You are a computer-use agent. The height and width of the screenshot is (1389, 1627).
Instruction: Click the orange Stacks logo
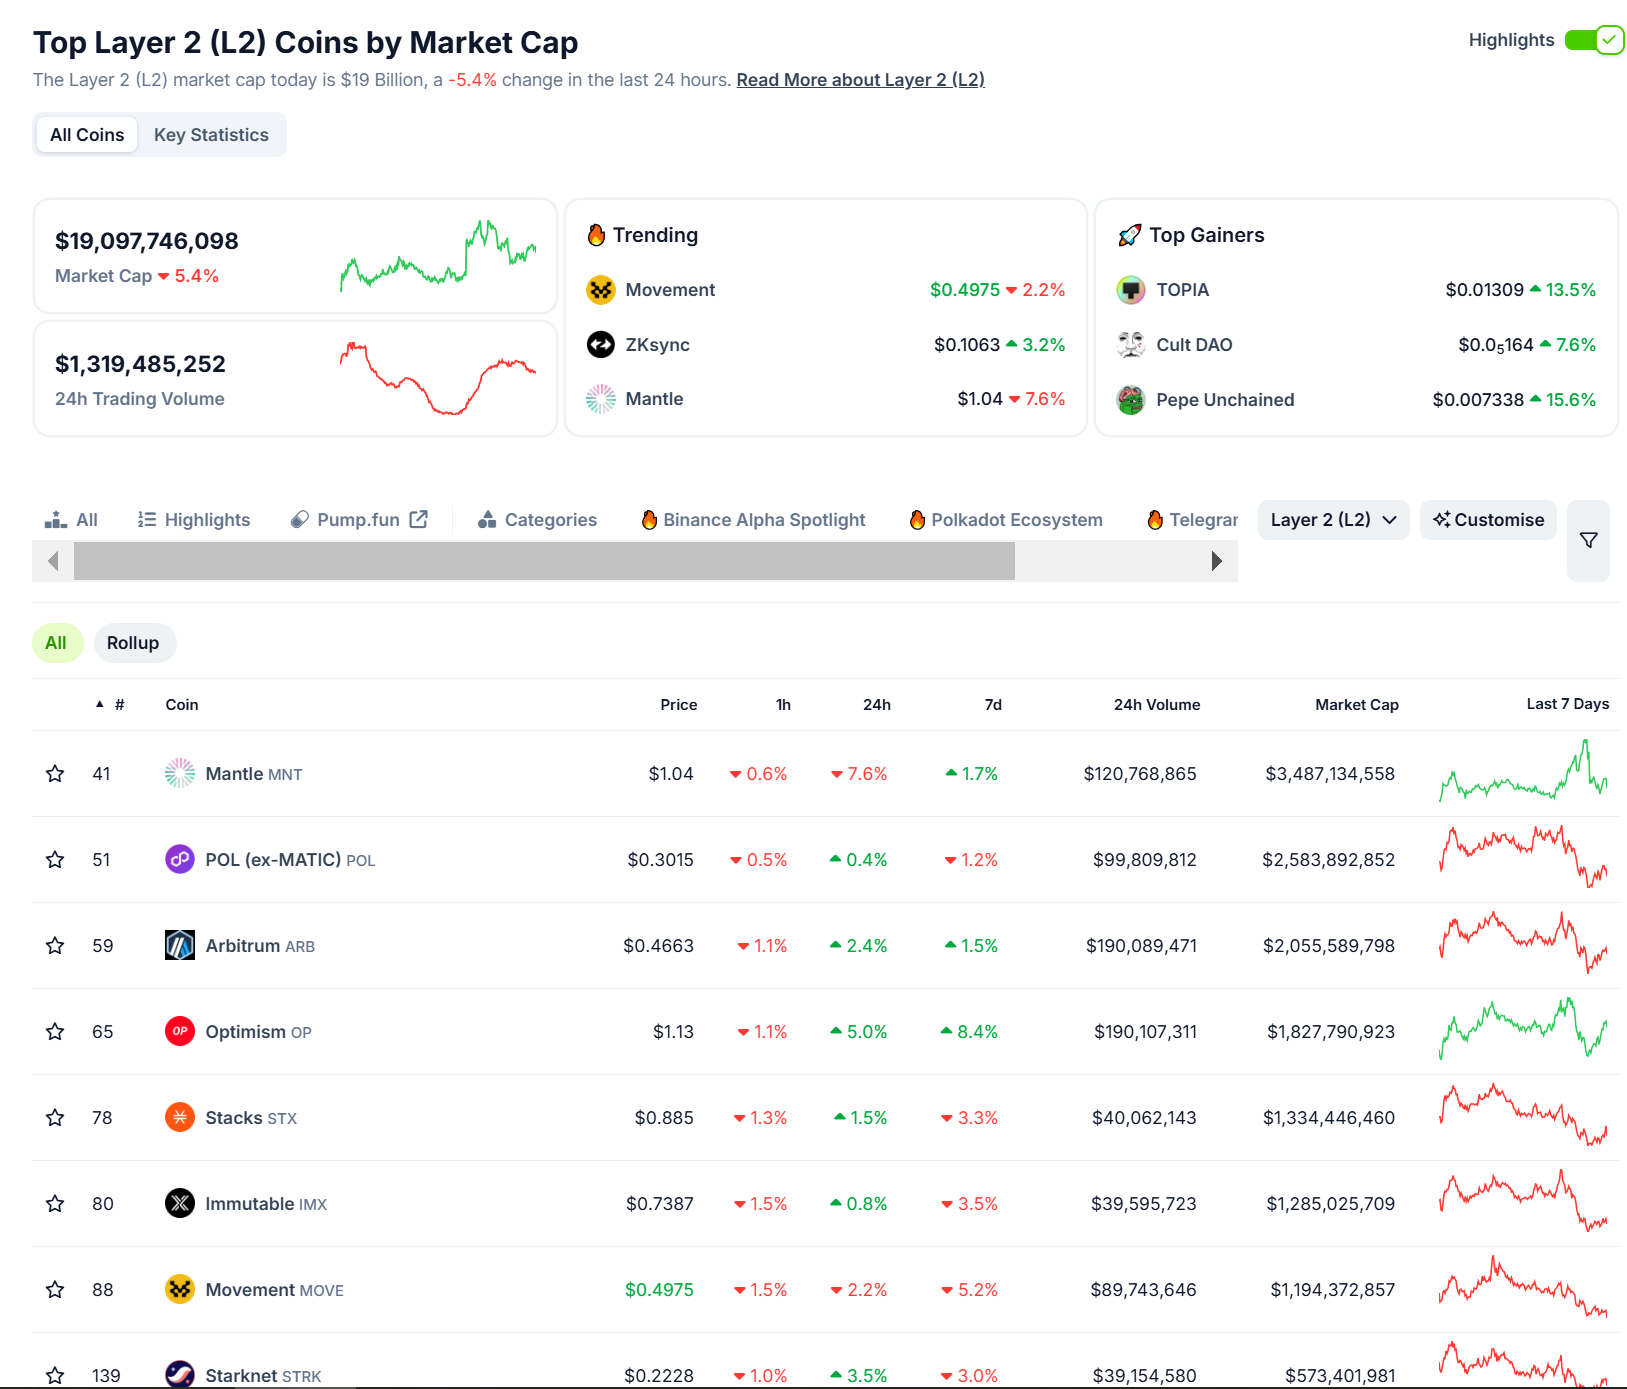pos(180,1117)
